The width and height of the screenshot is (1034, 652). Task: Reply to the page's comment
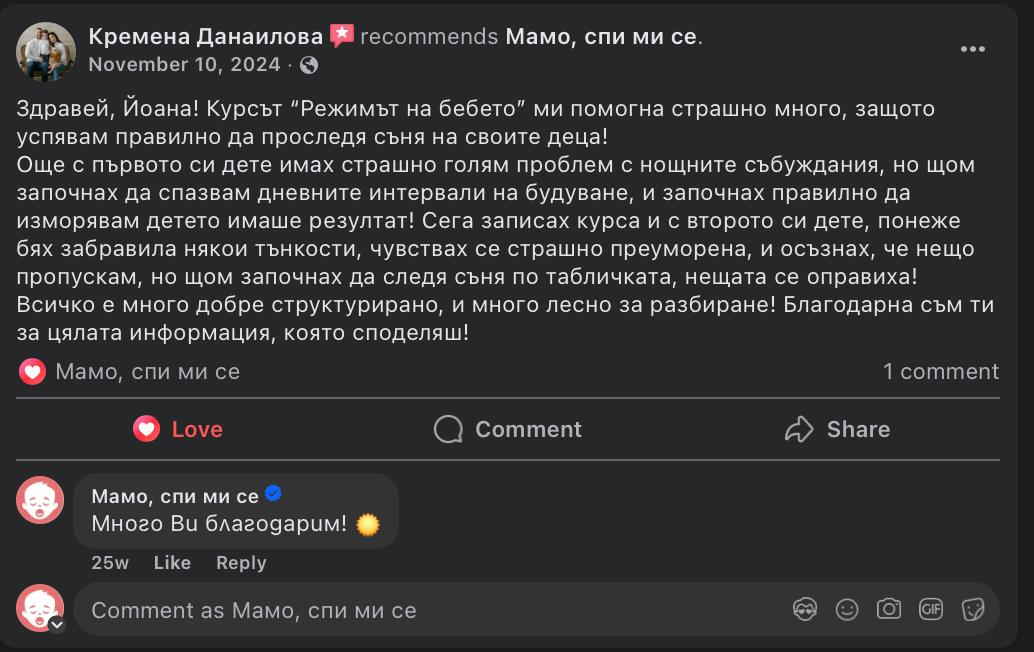(241, 563)
